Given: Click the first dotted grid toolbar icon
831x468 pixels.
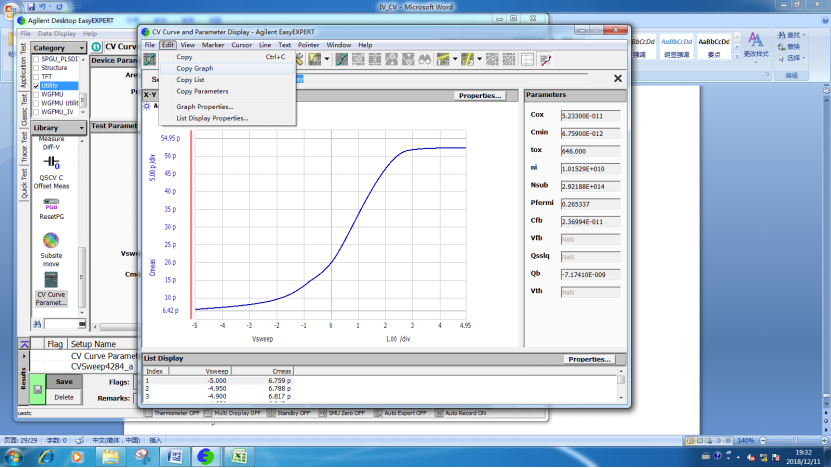Looking at the screenshot, I should pyautogui.click(x=492, y=59).
